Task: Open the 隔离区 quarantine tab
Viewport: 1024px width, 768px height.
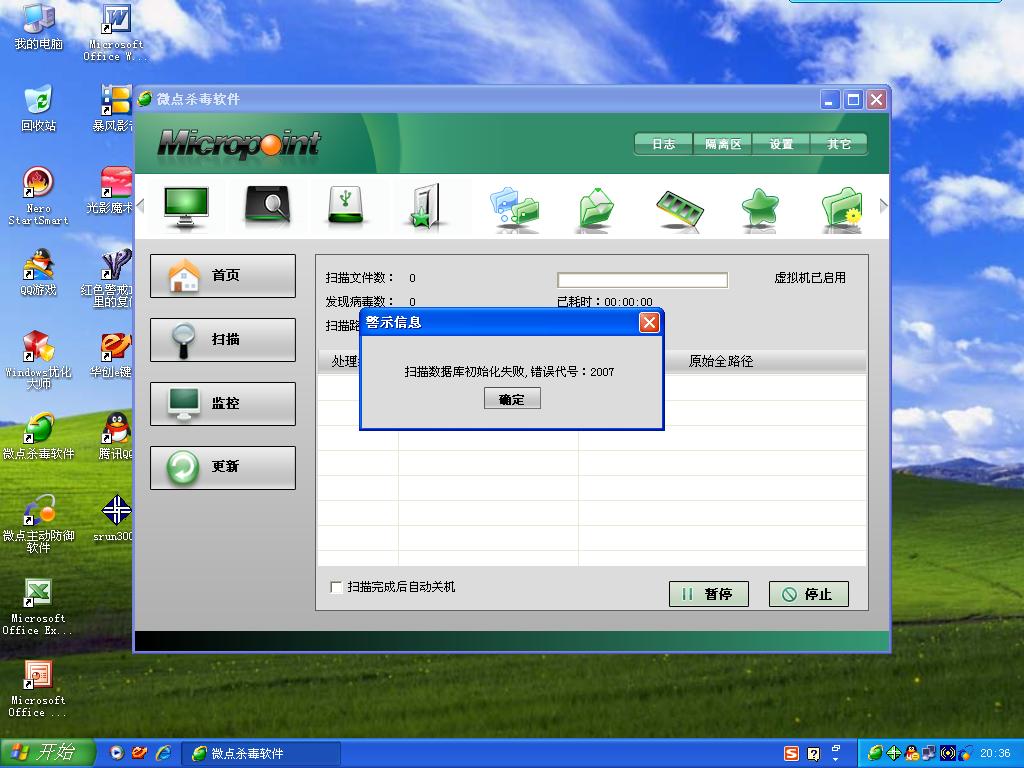Action: coord(722,144)
